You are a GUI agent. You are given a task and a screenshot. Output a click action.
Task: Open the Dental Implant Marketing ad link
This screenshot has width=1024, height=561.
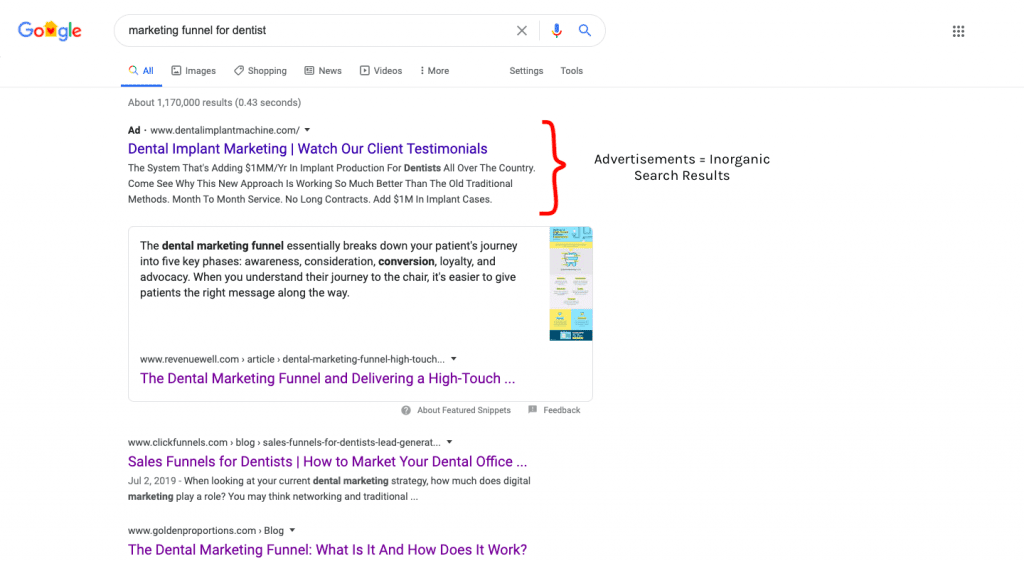308,149
